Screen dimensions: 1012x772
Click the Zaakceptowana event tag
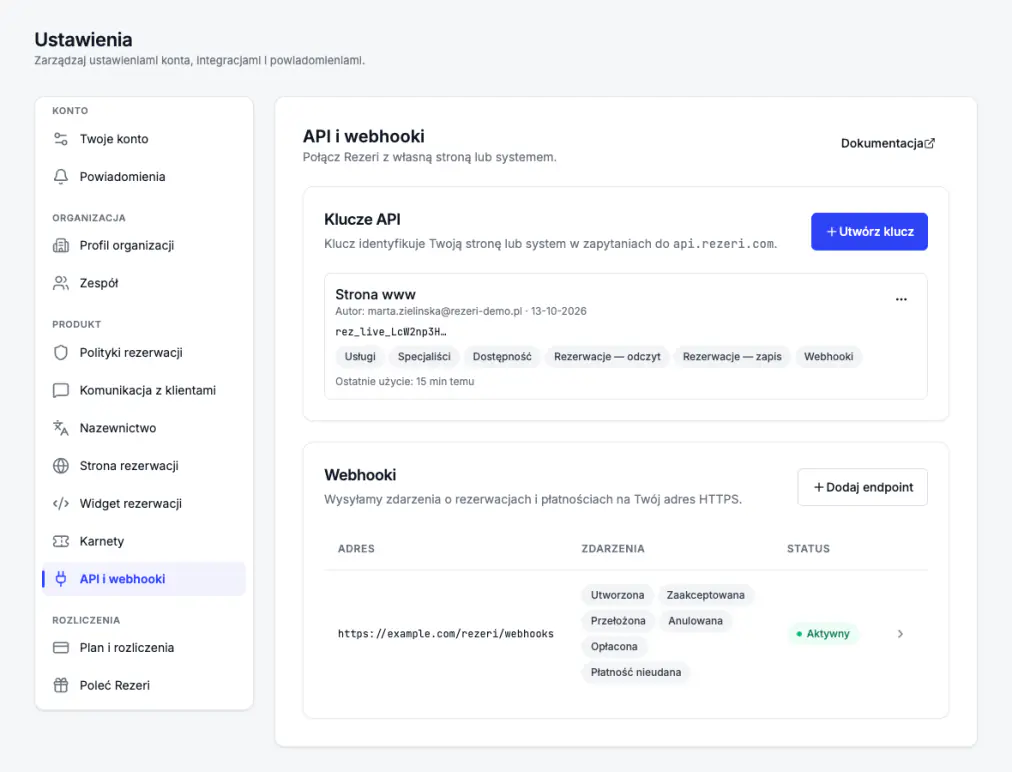[705, 595]
